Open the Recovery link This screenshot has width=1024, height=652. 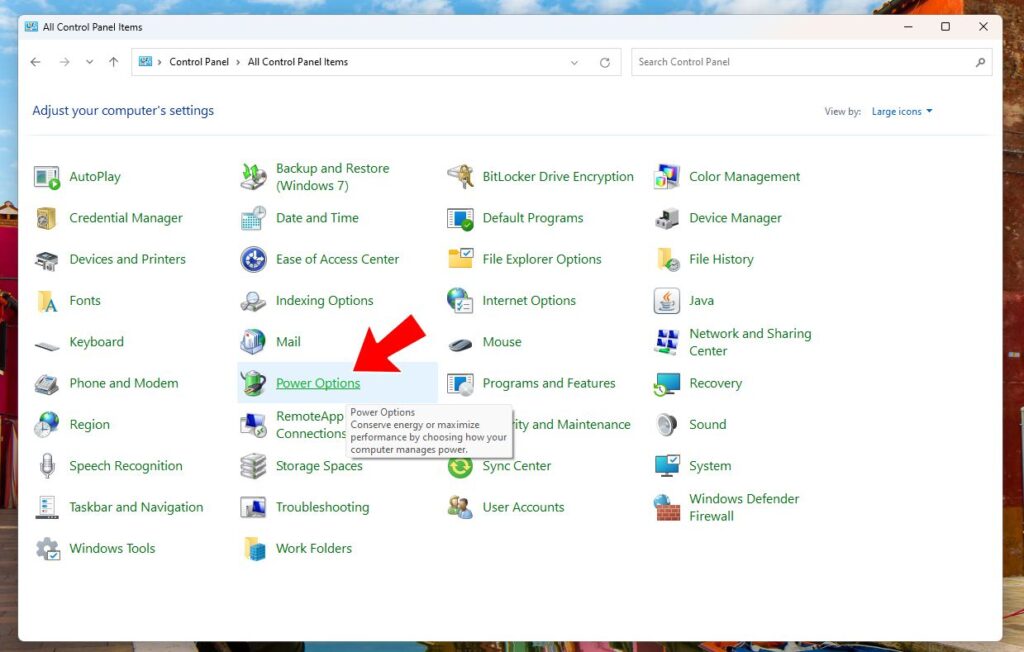point(715,383)
